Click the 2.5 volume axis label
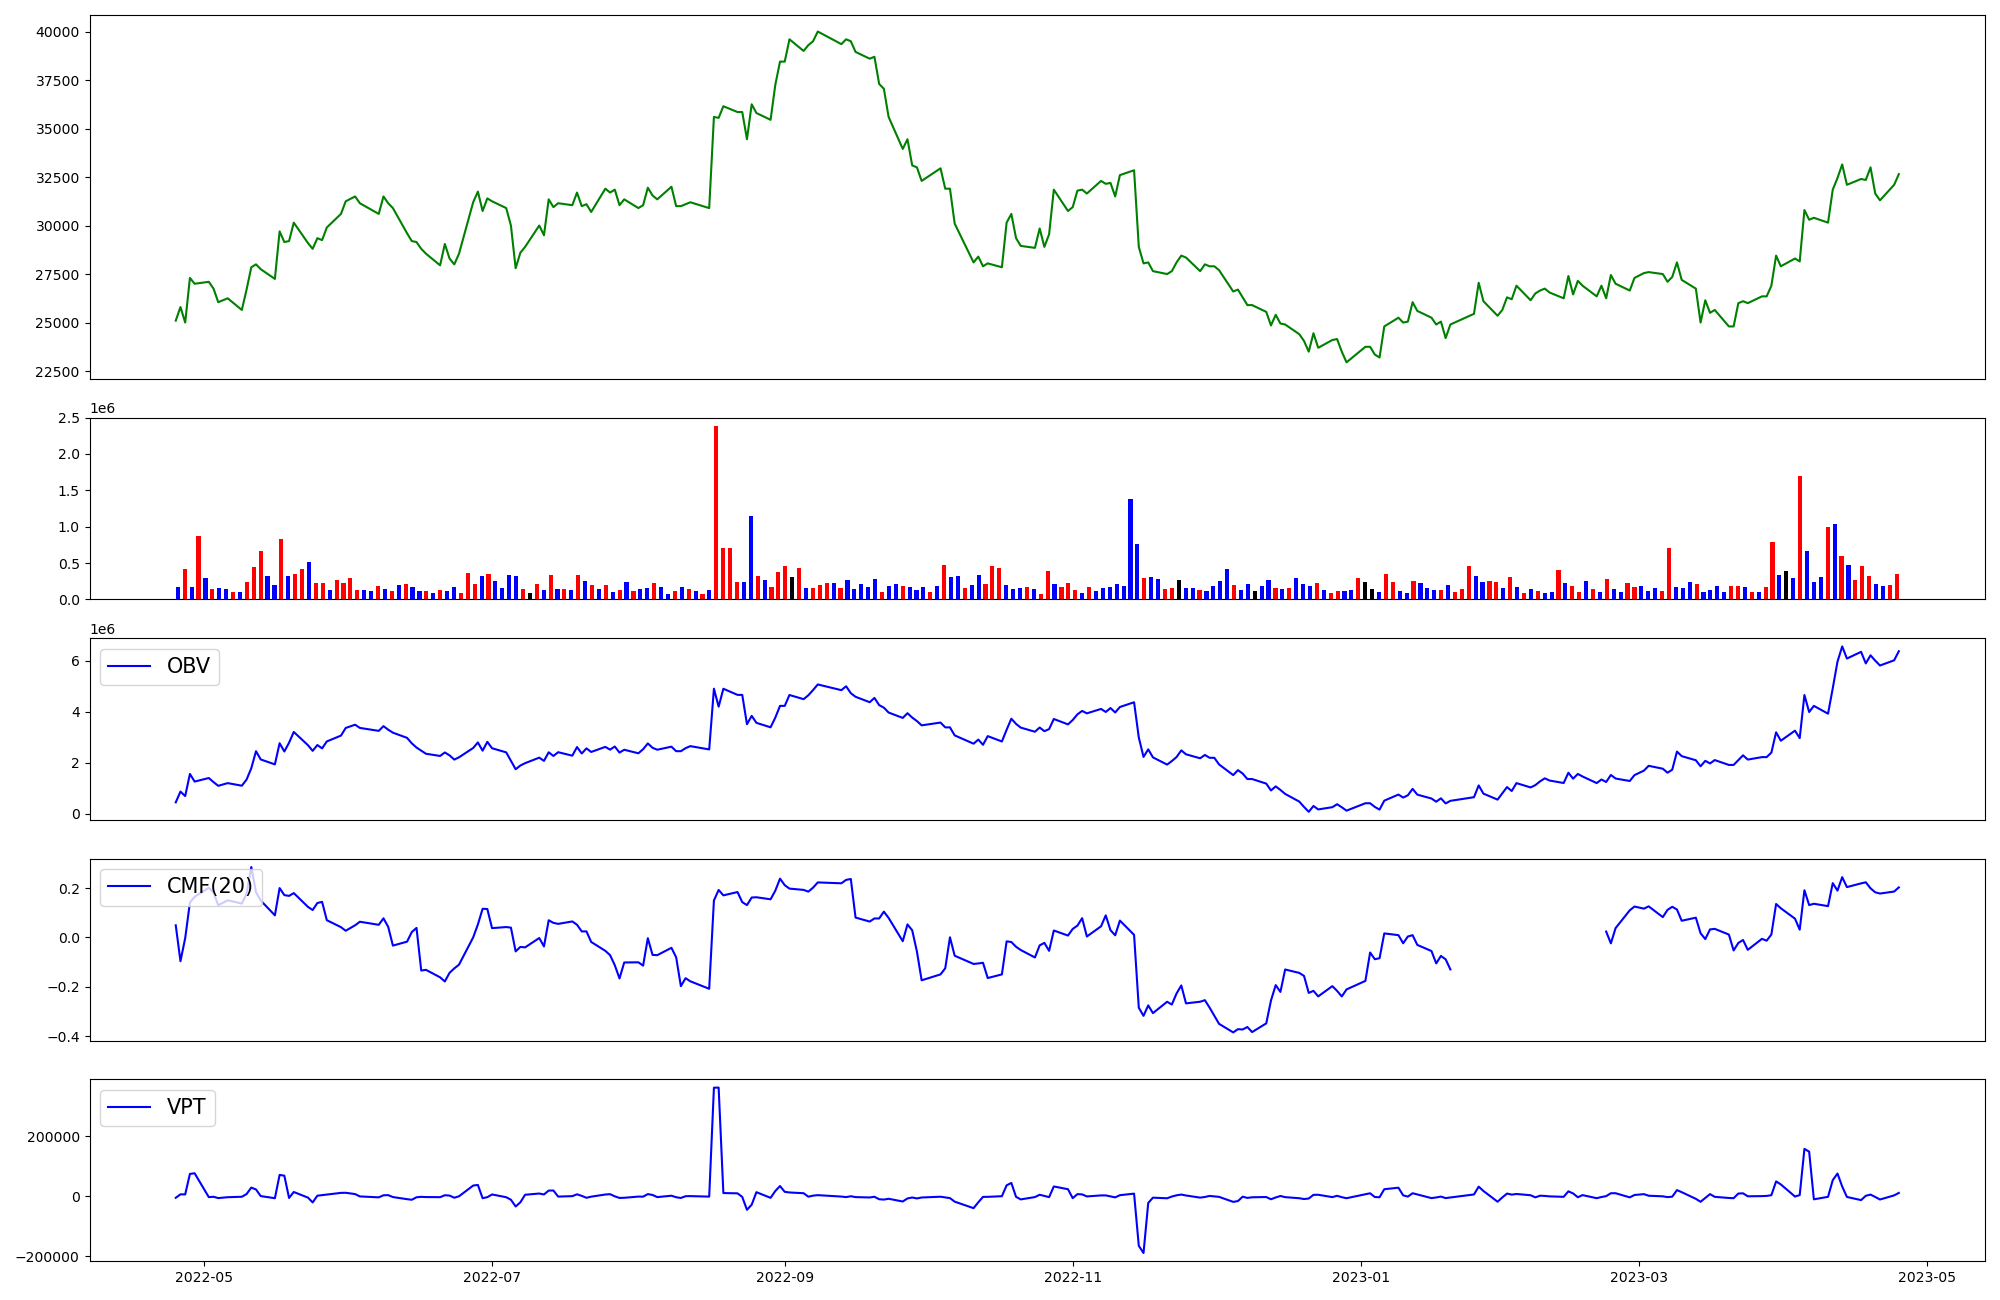Viewport: 2000px width, 1300px height. (69, 418)
